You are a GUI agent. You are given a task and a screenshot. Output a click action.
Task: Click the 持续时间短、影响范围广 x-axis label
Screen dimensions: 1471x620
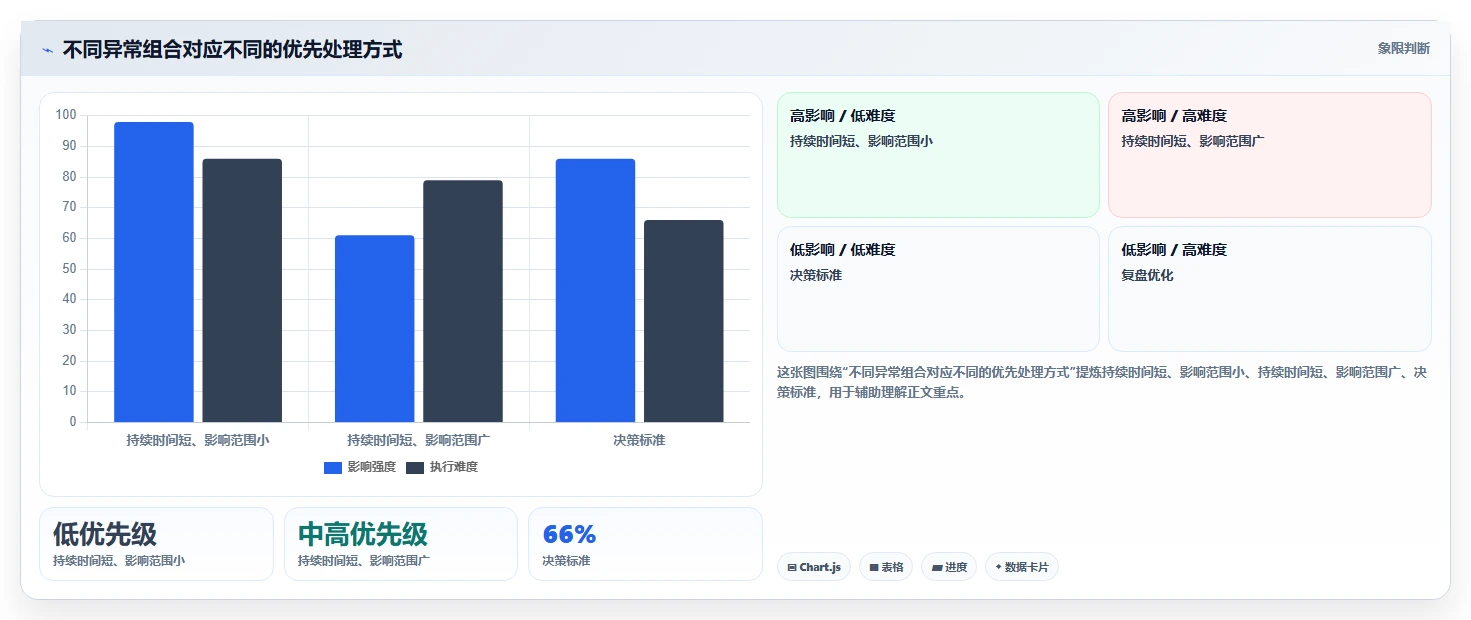tap(419, 440)
